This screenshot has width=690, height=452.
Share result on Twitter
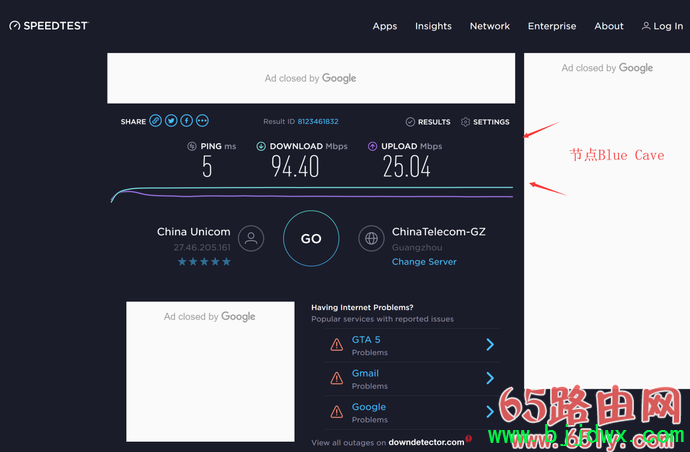(171, 121)
